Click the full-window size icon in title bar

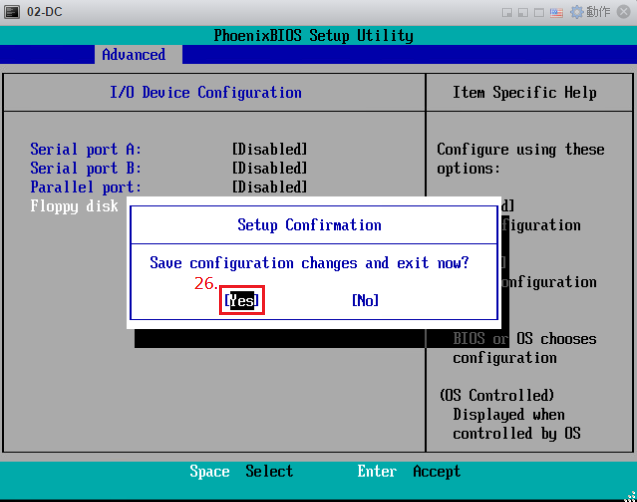pos(539,13)
